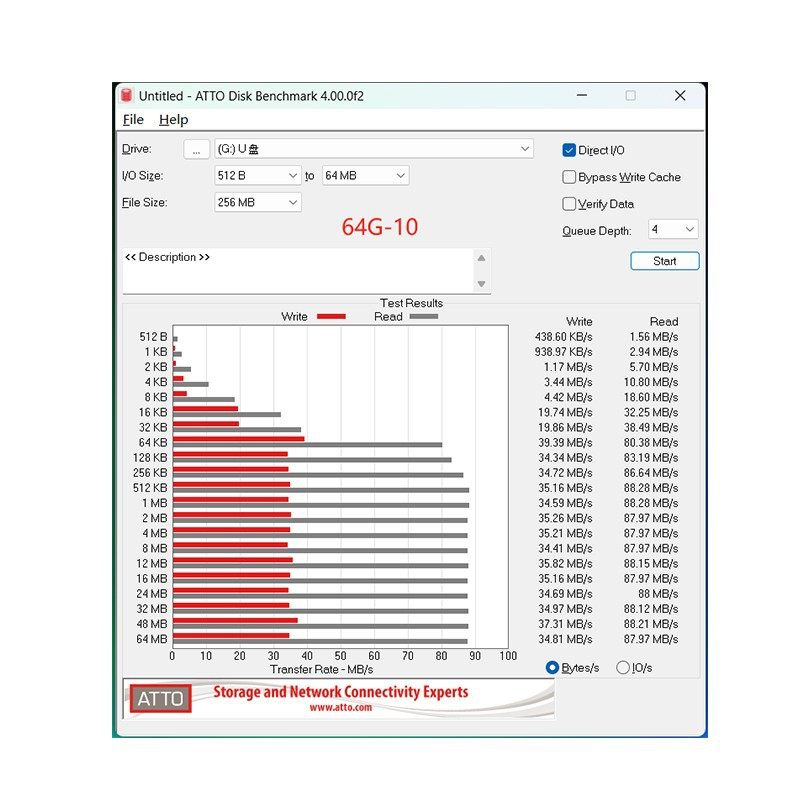800x800 pixels.
Task: Click the 4 KB read value 10.80 MB/s
Action: click(651, 383)
